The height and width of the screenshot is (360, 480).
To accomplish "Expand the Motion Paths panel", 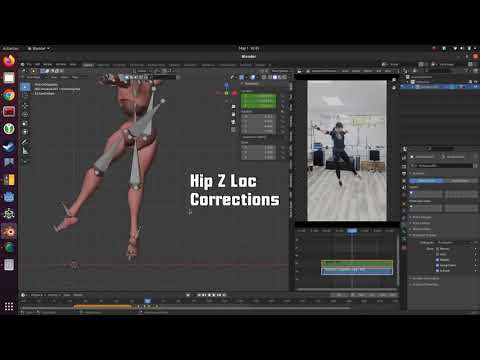I will click(x=422, y=229).
